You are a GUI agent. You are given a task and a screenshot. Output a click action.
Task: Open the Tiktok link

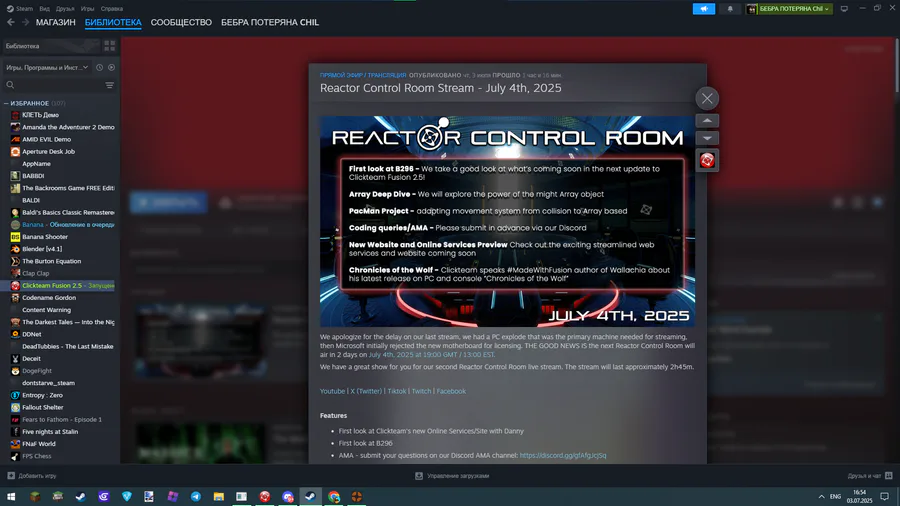pos(397,391)
